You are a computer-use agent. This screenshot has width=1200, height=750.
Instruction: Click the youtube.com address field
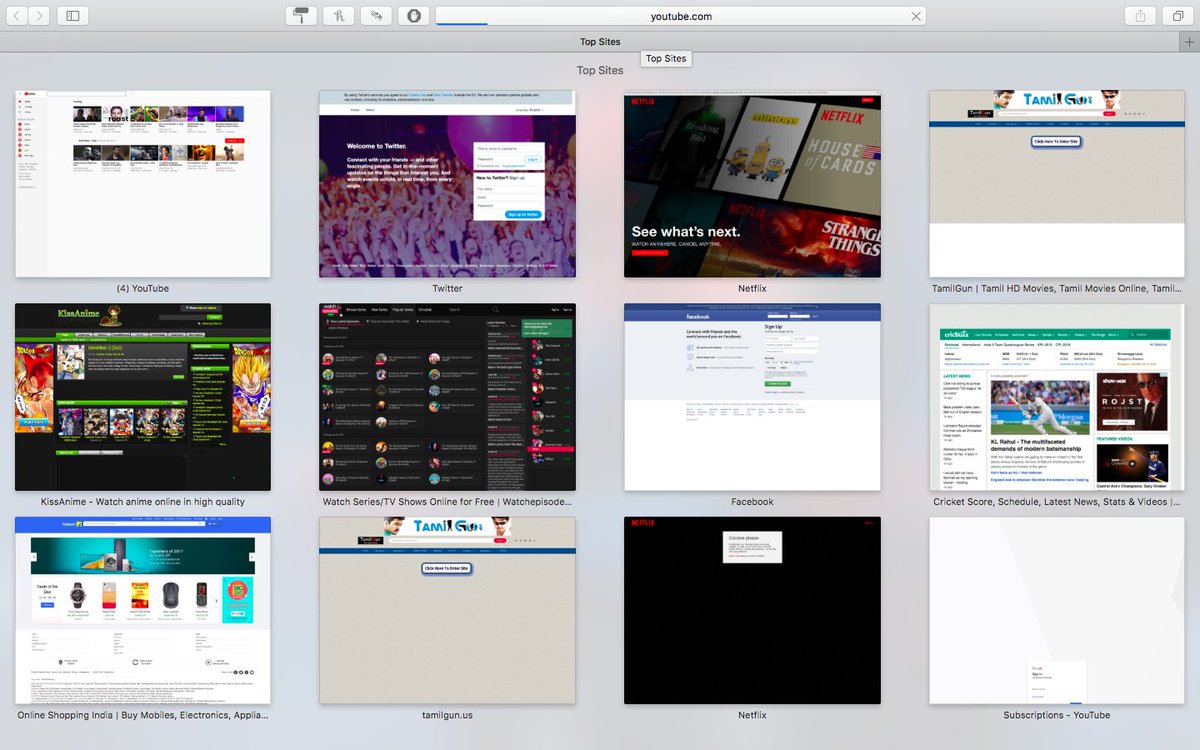(x=680, y=16)
